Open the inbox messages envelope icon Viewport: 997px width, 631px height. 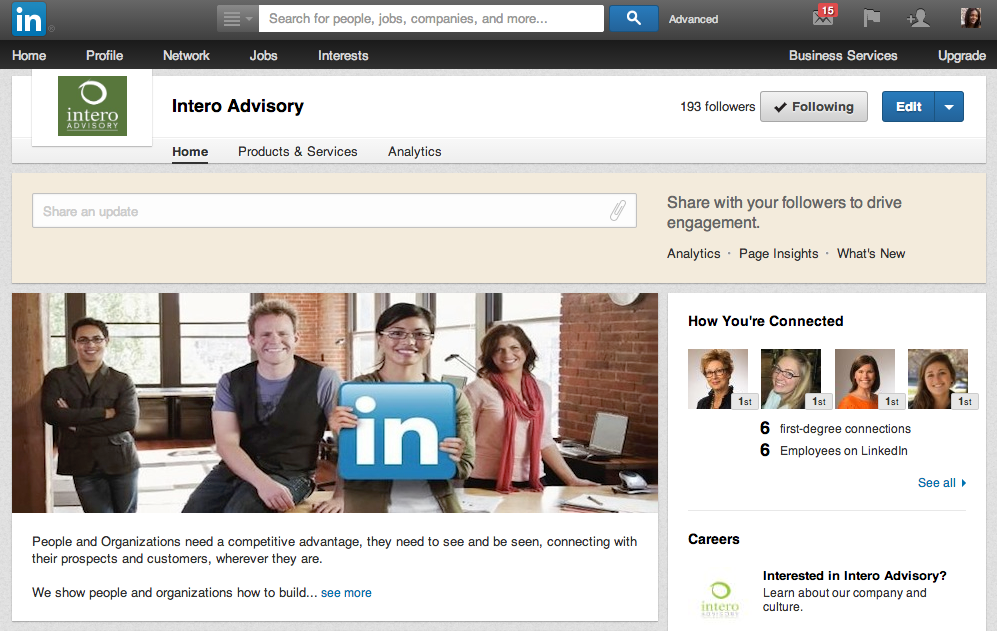coord(823,18)
